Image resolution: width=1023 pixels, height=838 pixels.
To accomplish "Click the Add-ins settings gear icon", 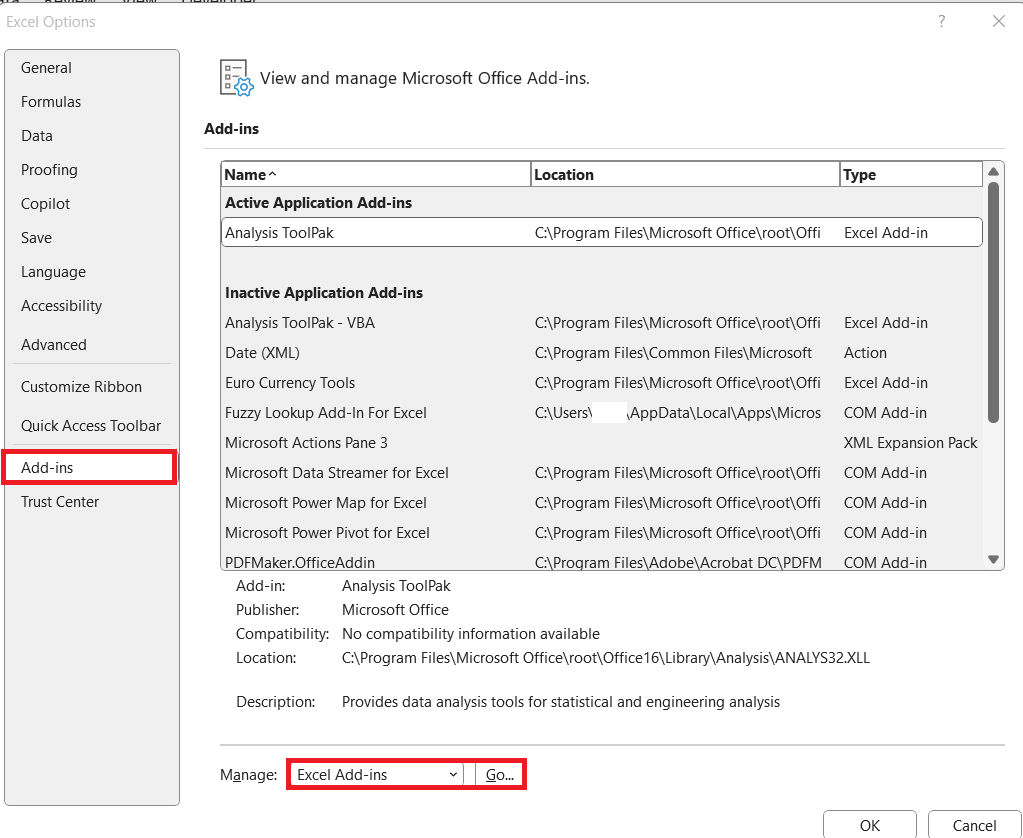I will tap(236, 78).
